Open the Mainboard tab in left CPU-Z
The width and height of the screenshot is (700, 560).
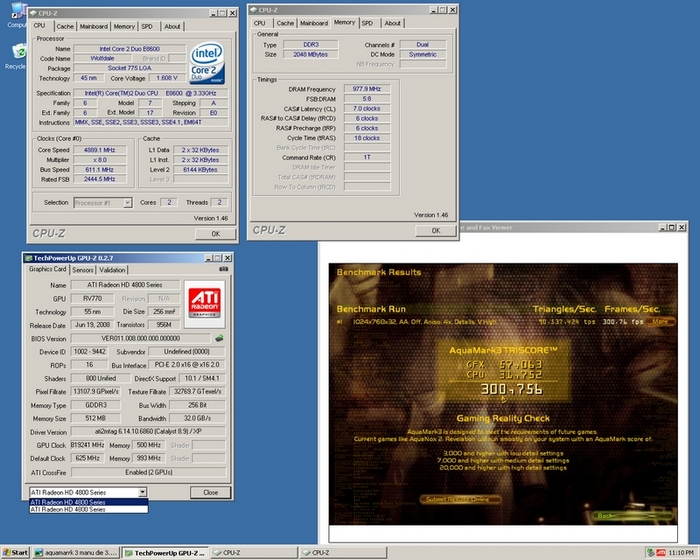tap(94, 26)
